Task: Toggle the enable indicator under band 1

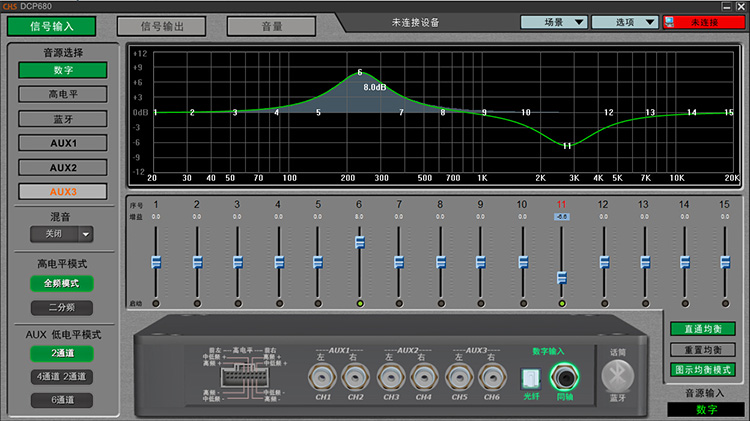Action: [x=156, y=303]
